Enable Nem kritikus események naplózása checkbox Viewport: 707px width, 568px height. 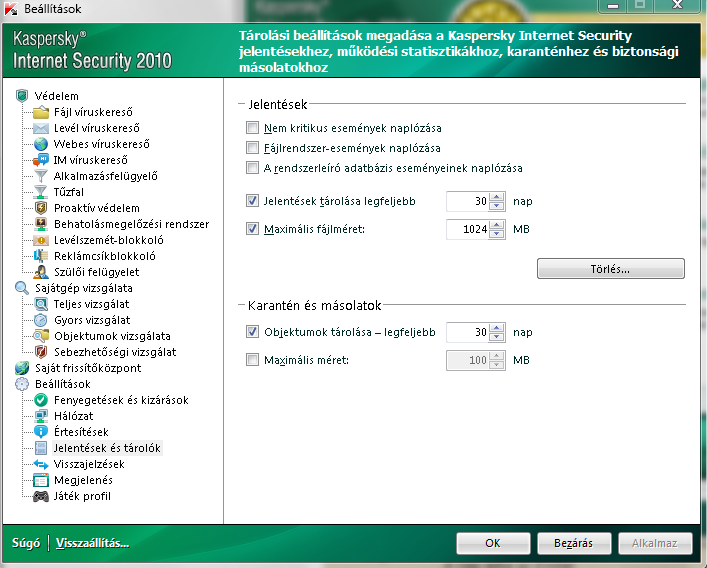click(252, 128)
